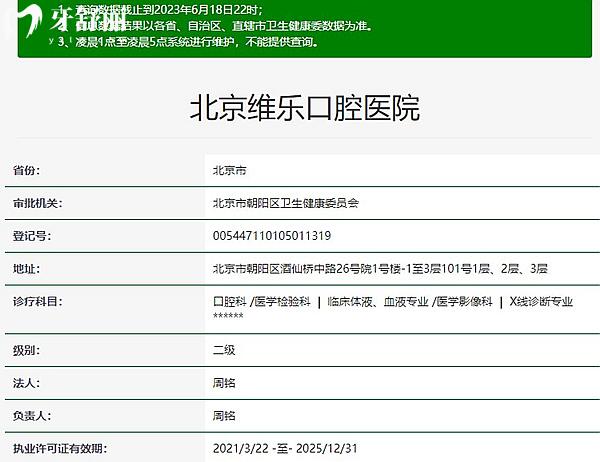The width and height of the screenshot is (600, 462).
Task: Click the 法人 label
Action: point(26,383)
